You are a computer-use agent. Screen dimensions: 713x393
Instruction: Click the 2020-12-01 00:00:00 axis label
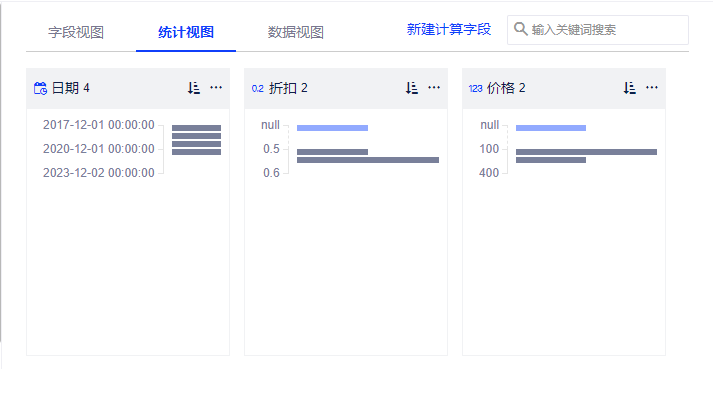tap(99, 149)
